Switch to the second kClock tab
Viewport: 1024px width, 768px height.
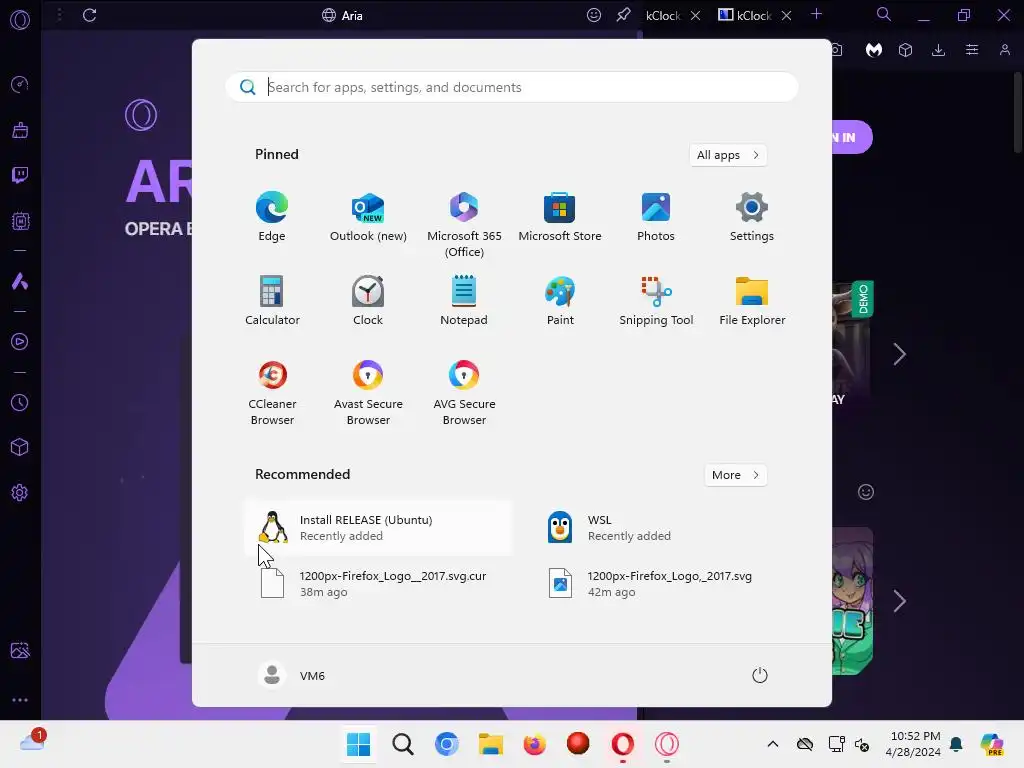pyautogui.click(x=745, y=16)
